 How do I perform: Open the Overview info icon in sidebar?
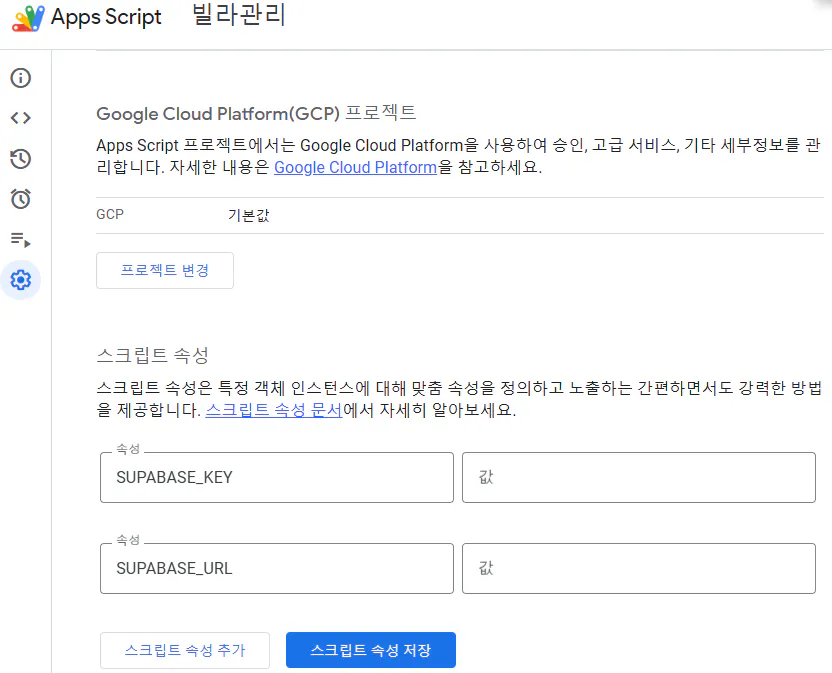[20, 78]
